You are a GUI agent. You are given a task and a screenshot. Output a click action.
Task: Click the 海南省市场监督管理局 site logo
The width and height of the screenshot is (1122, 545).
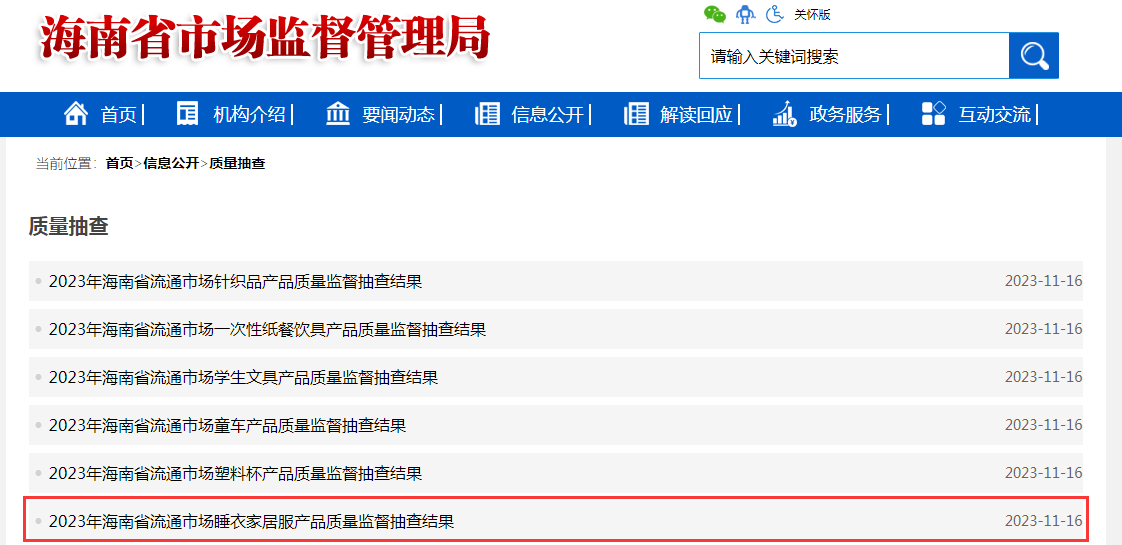265,37
